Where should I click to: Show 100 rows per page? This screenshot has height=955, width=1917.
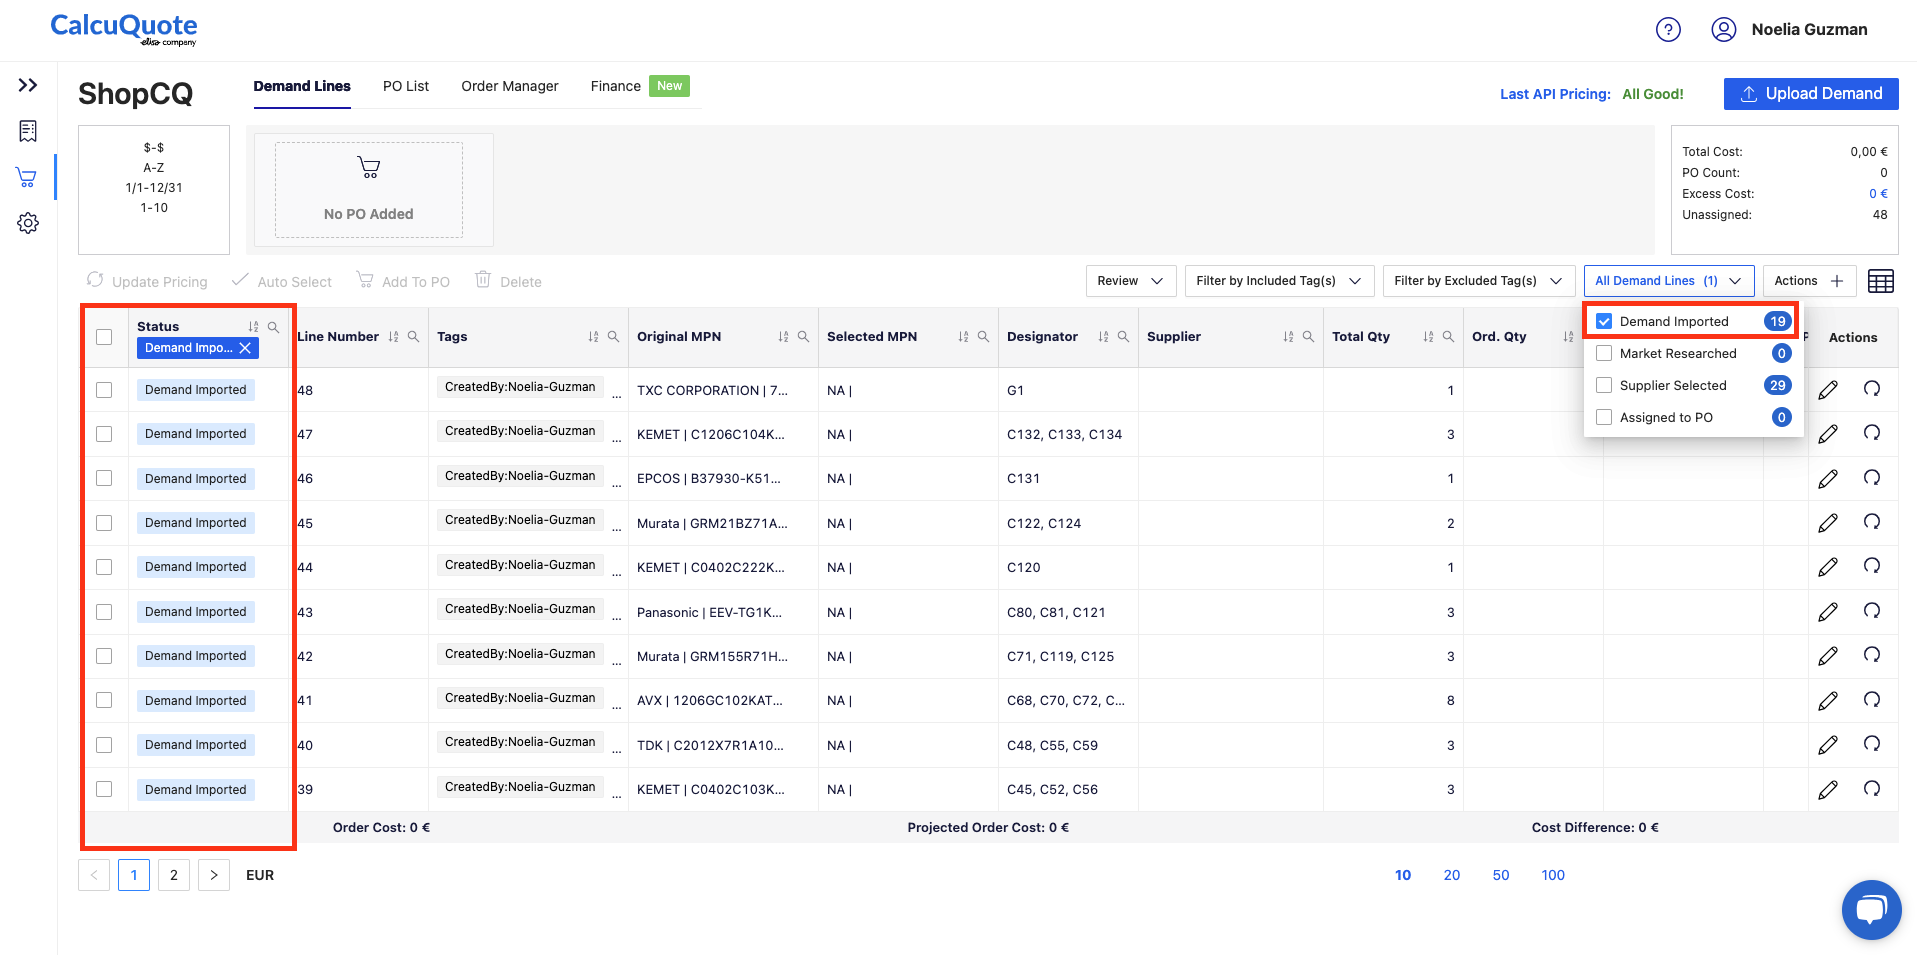coord(1553,875)
